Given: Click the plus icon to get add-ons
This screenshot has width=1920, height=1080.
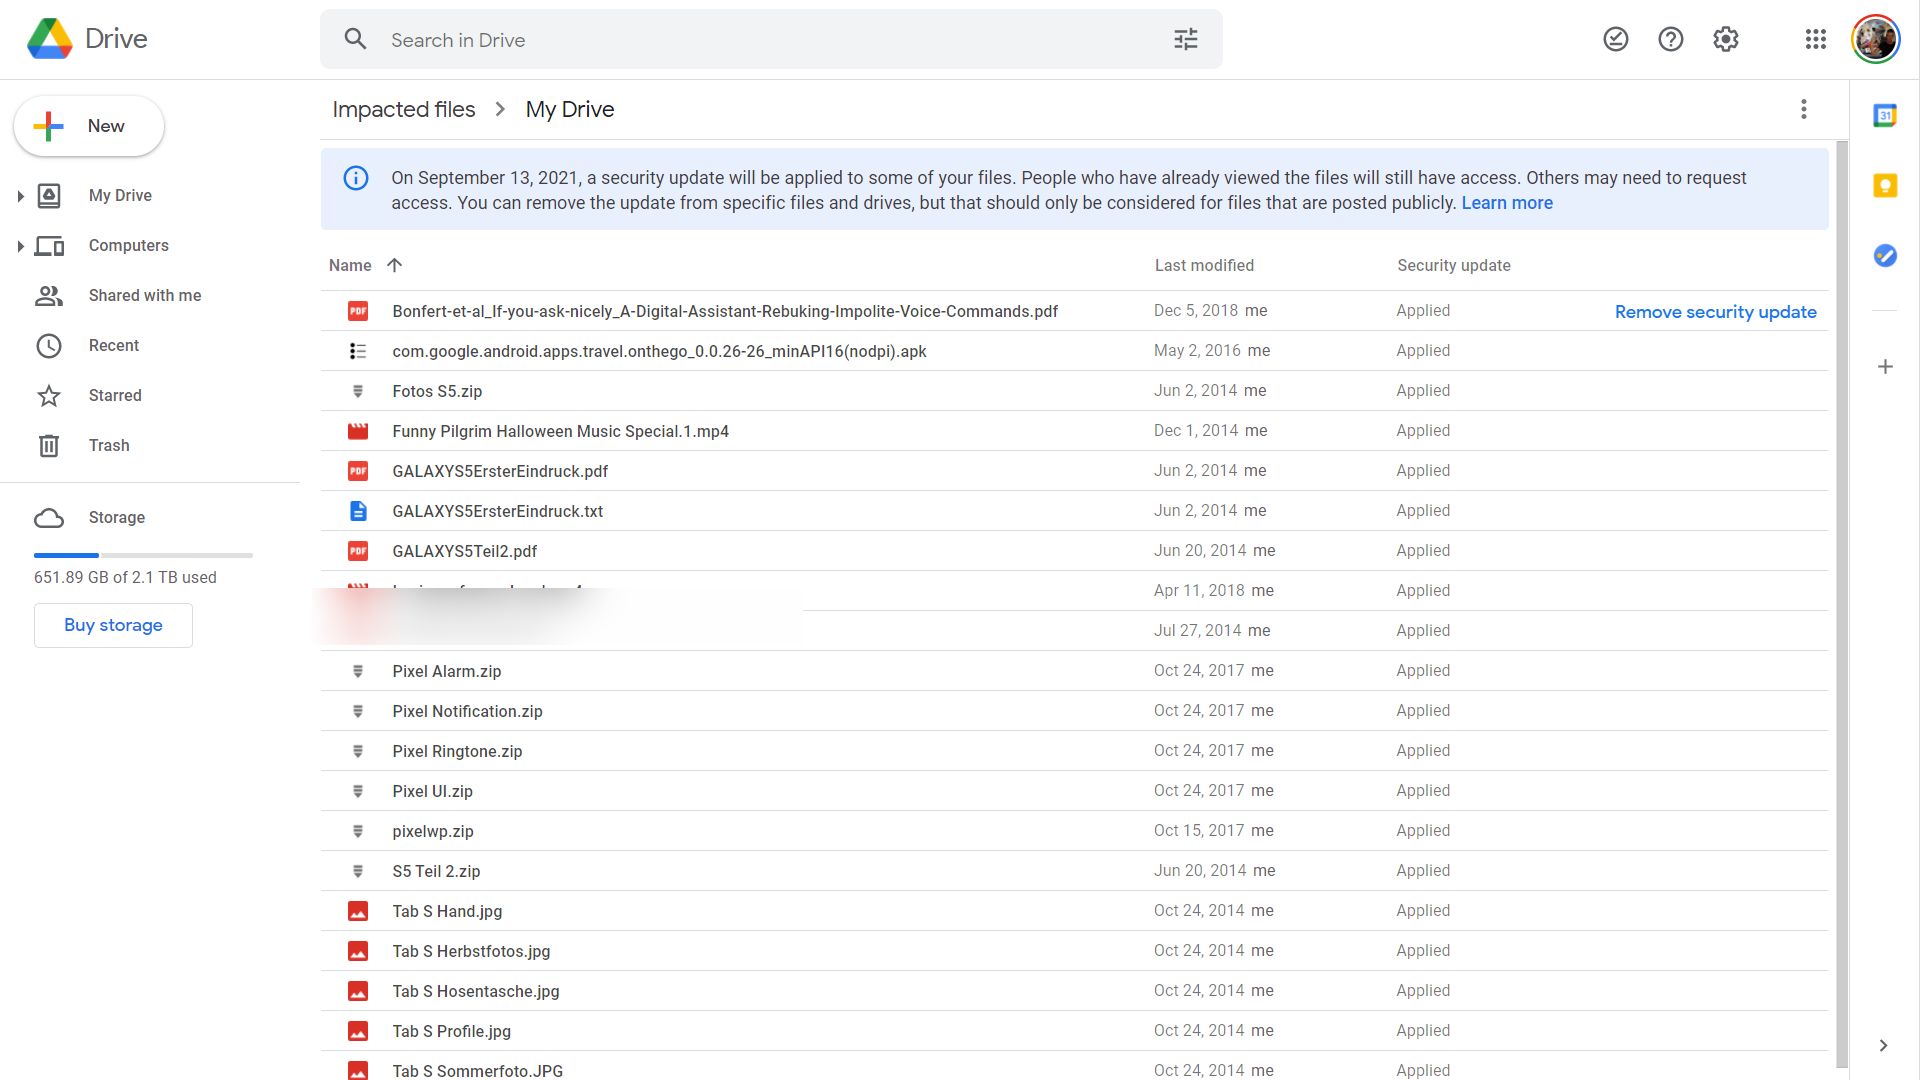Looking at the screenshot, I should click(x=1884, y=367).
